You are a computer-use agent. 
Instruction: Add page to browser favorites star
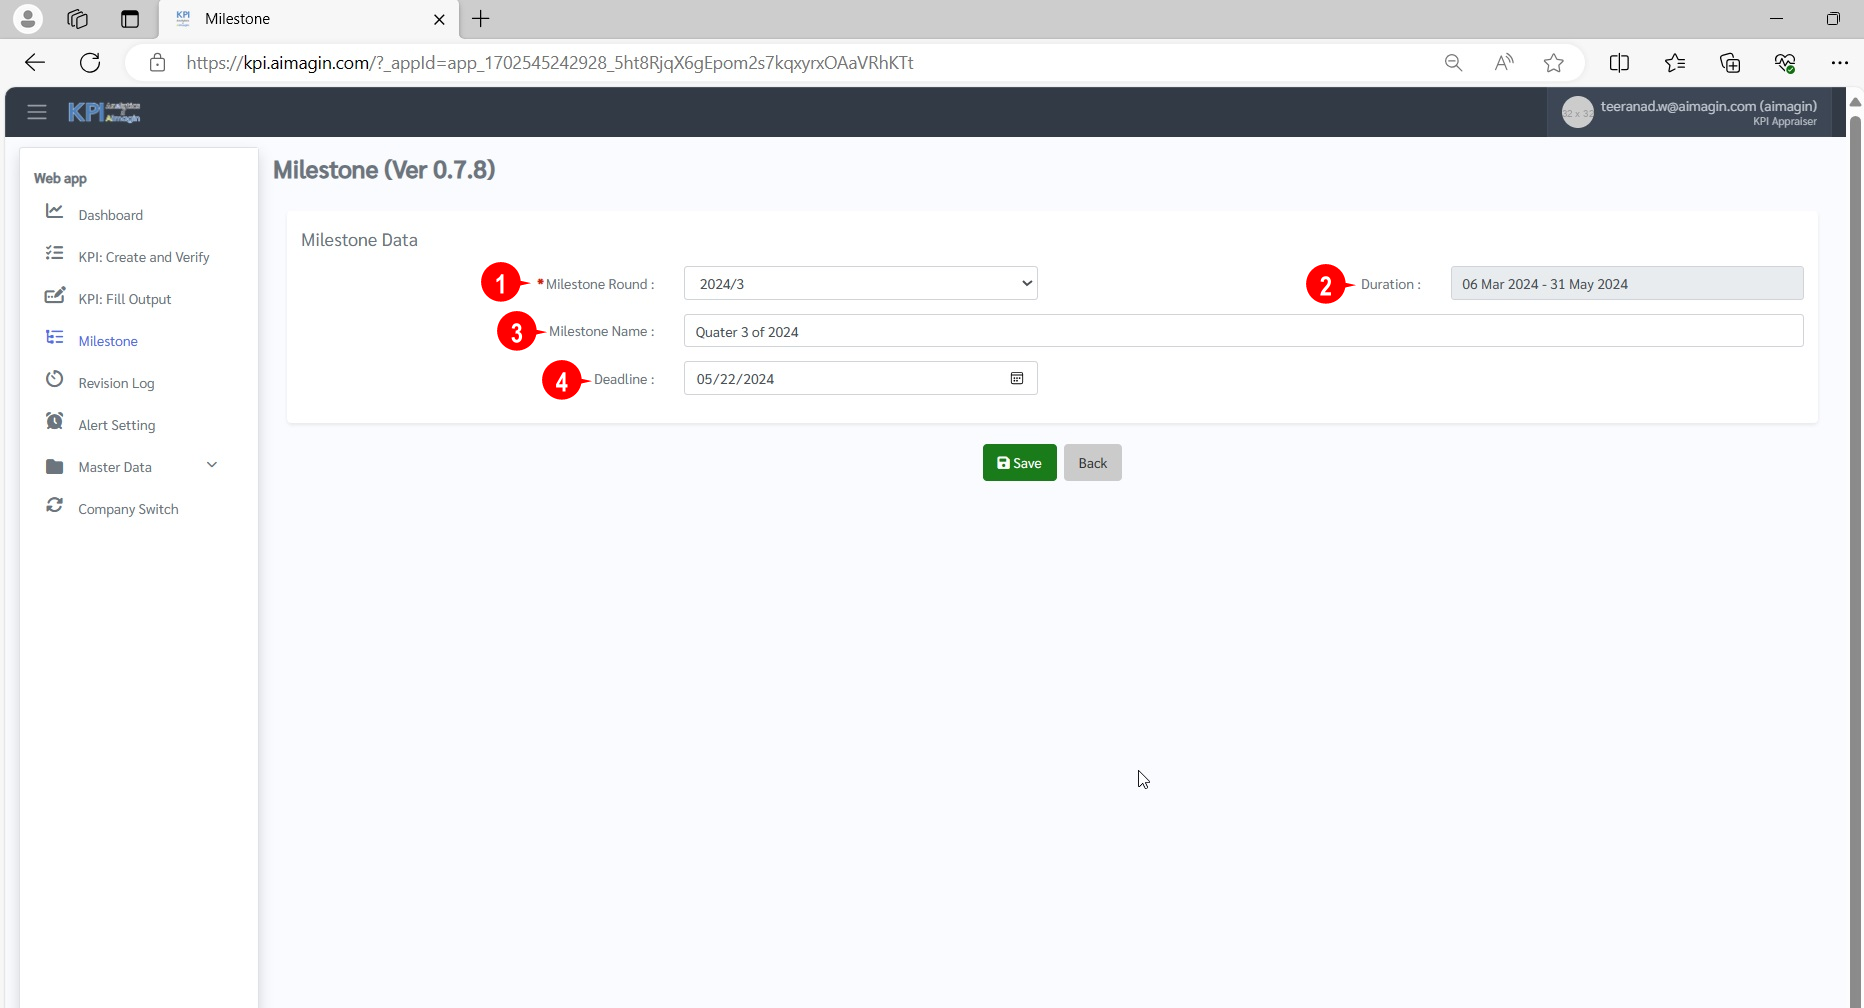1553,63
